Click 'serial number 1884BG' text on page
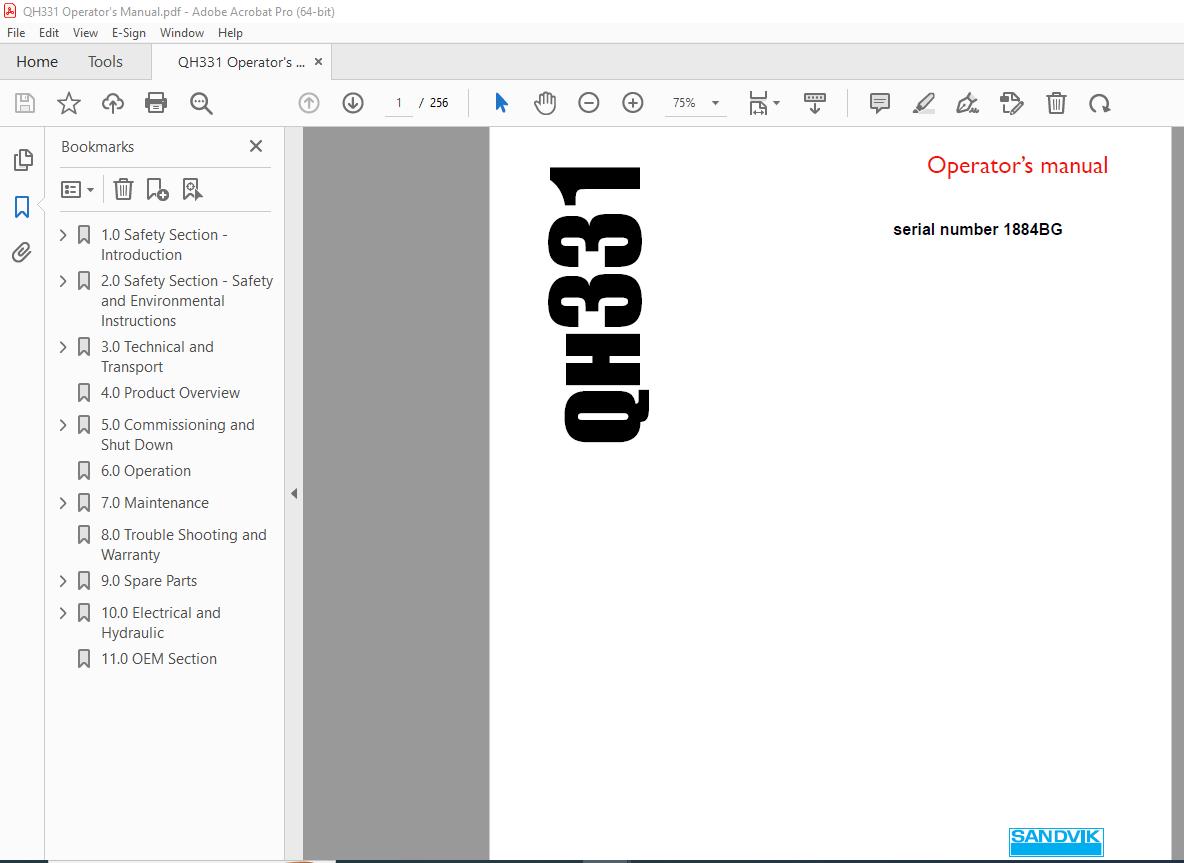This screenshot has width=1184, height=863. pos(977,230)
